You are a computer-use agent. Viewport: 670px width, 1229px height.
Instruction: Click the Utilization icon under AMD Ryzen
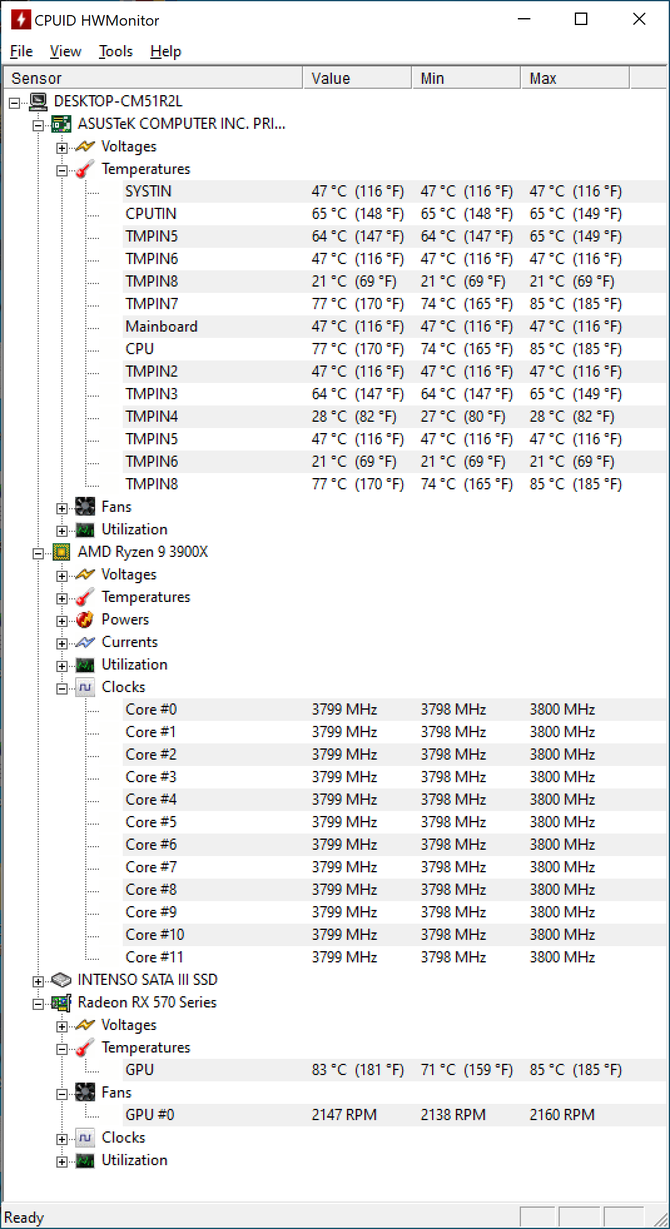85,664
